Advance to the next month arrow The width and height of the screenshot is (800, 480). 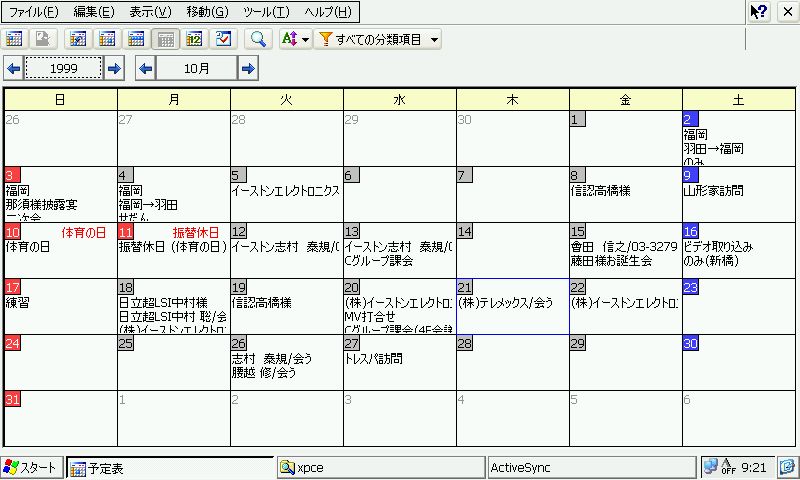tap(248, 68)
